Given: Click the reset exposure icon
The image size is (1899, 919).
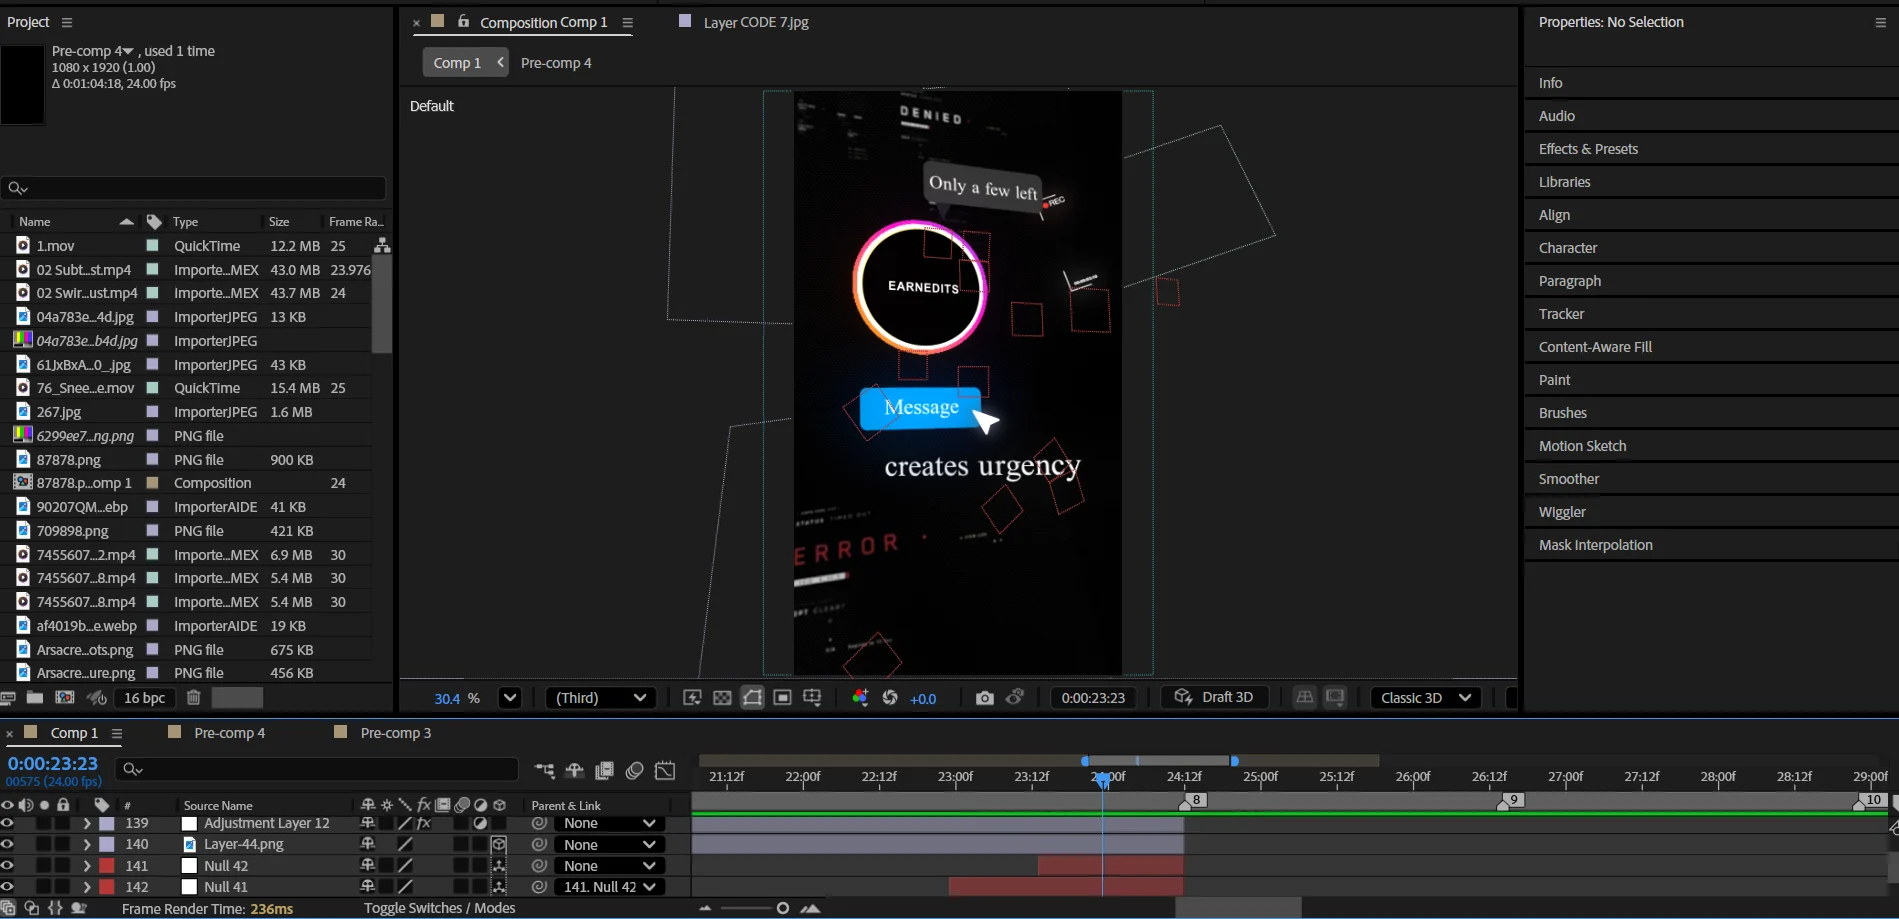Looking at the screenshot, I should [x=889, y=698].
